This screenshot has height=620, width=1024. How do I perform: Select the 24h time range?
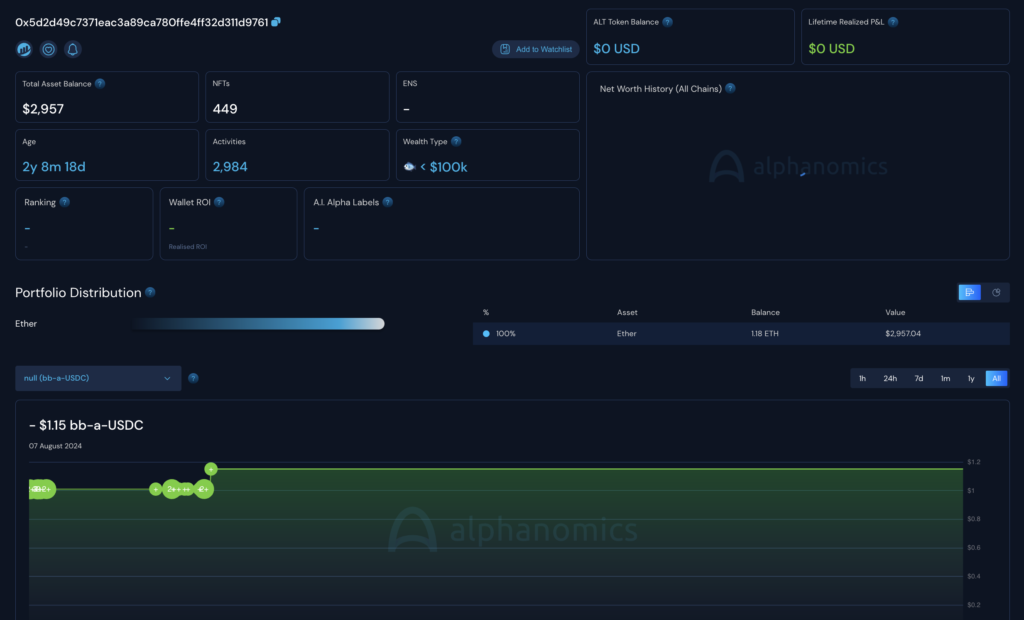(889, 378)
